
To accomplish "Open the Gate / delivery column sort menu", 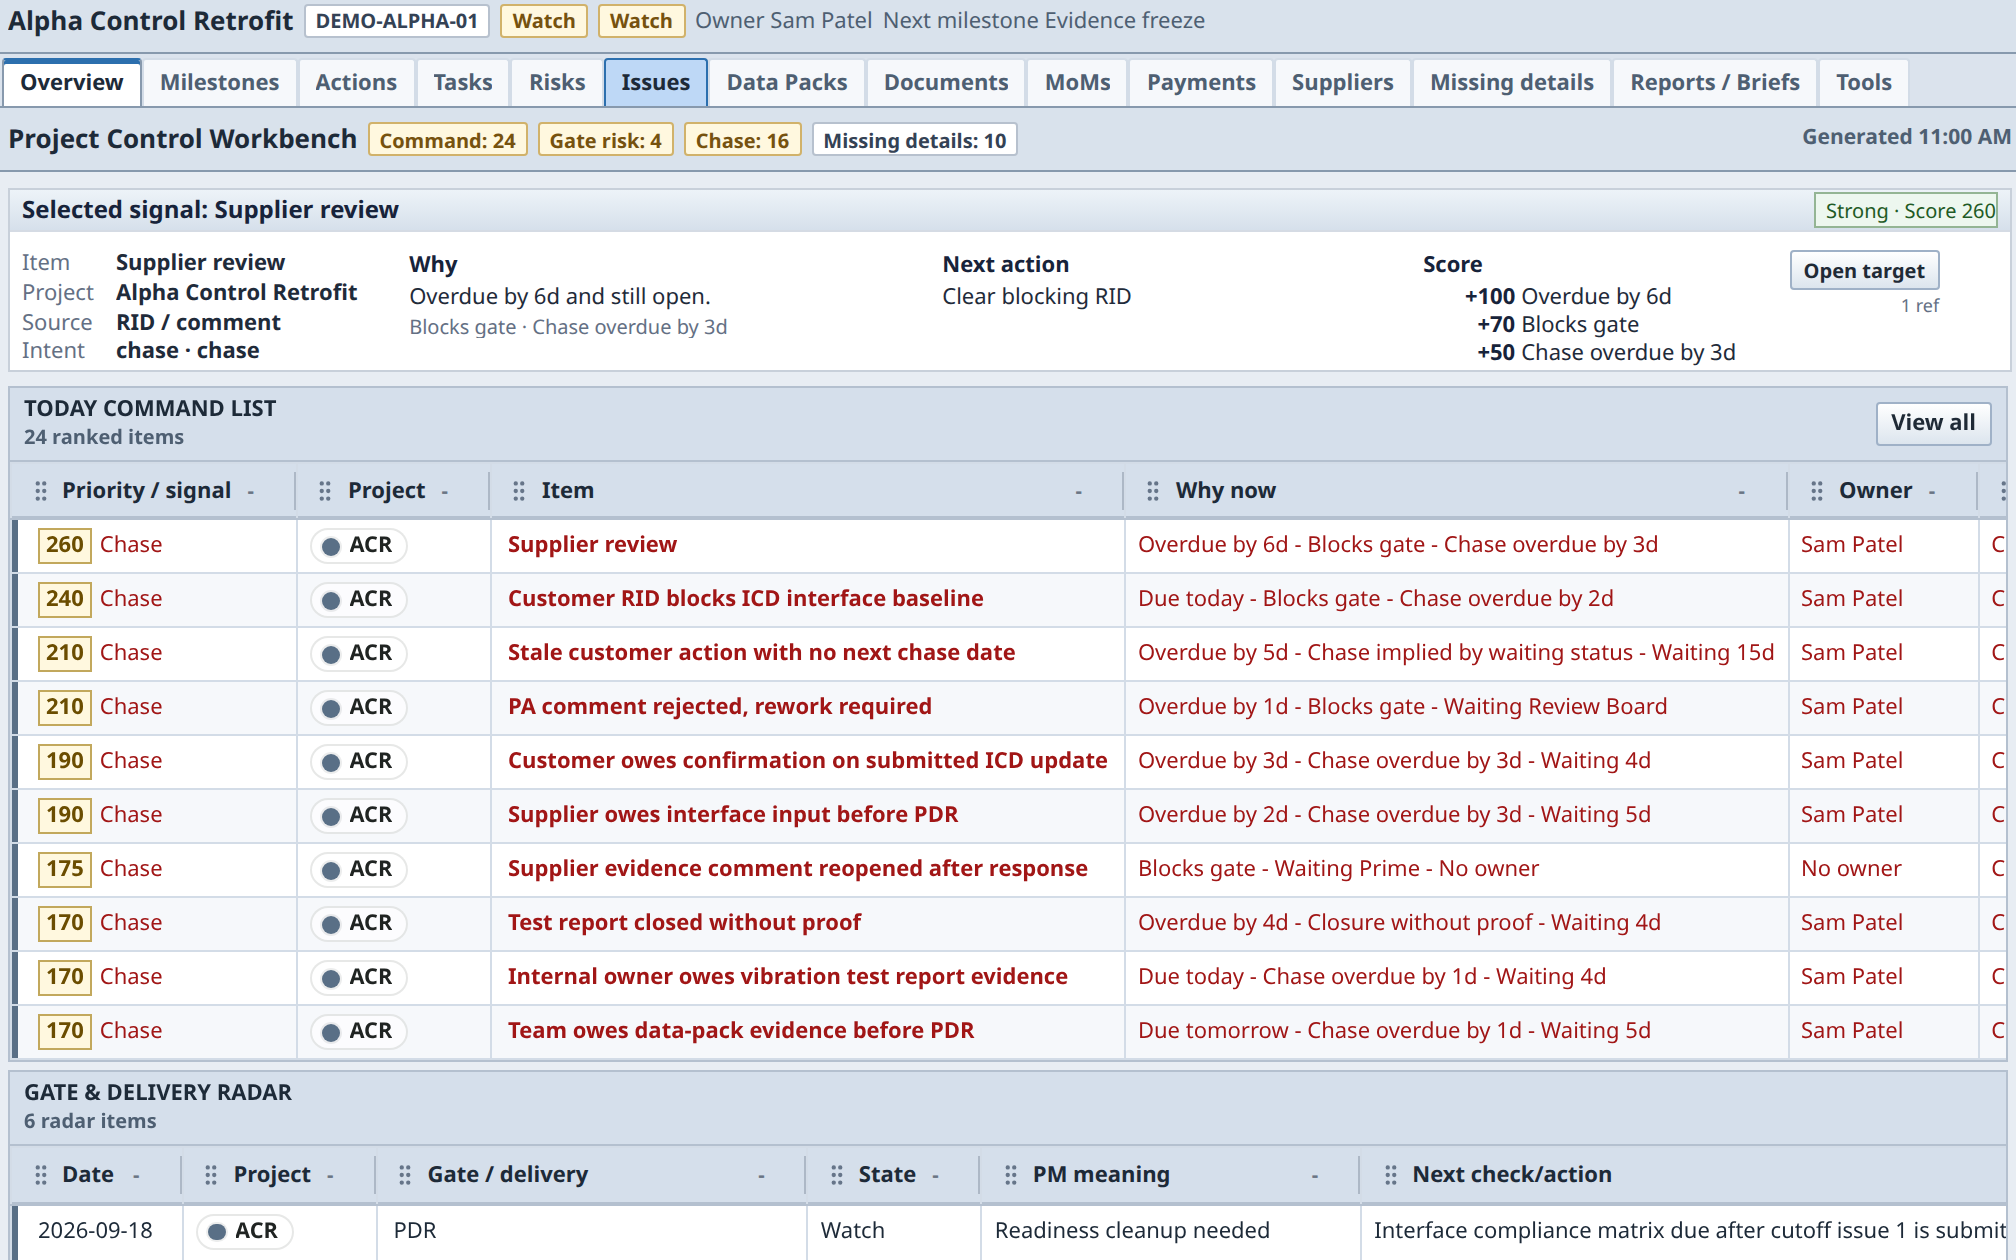I will (762, 1176).
